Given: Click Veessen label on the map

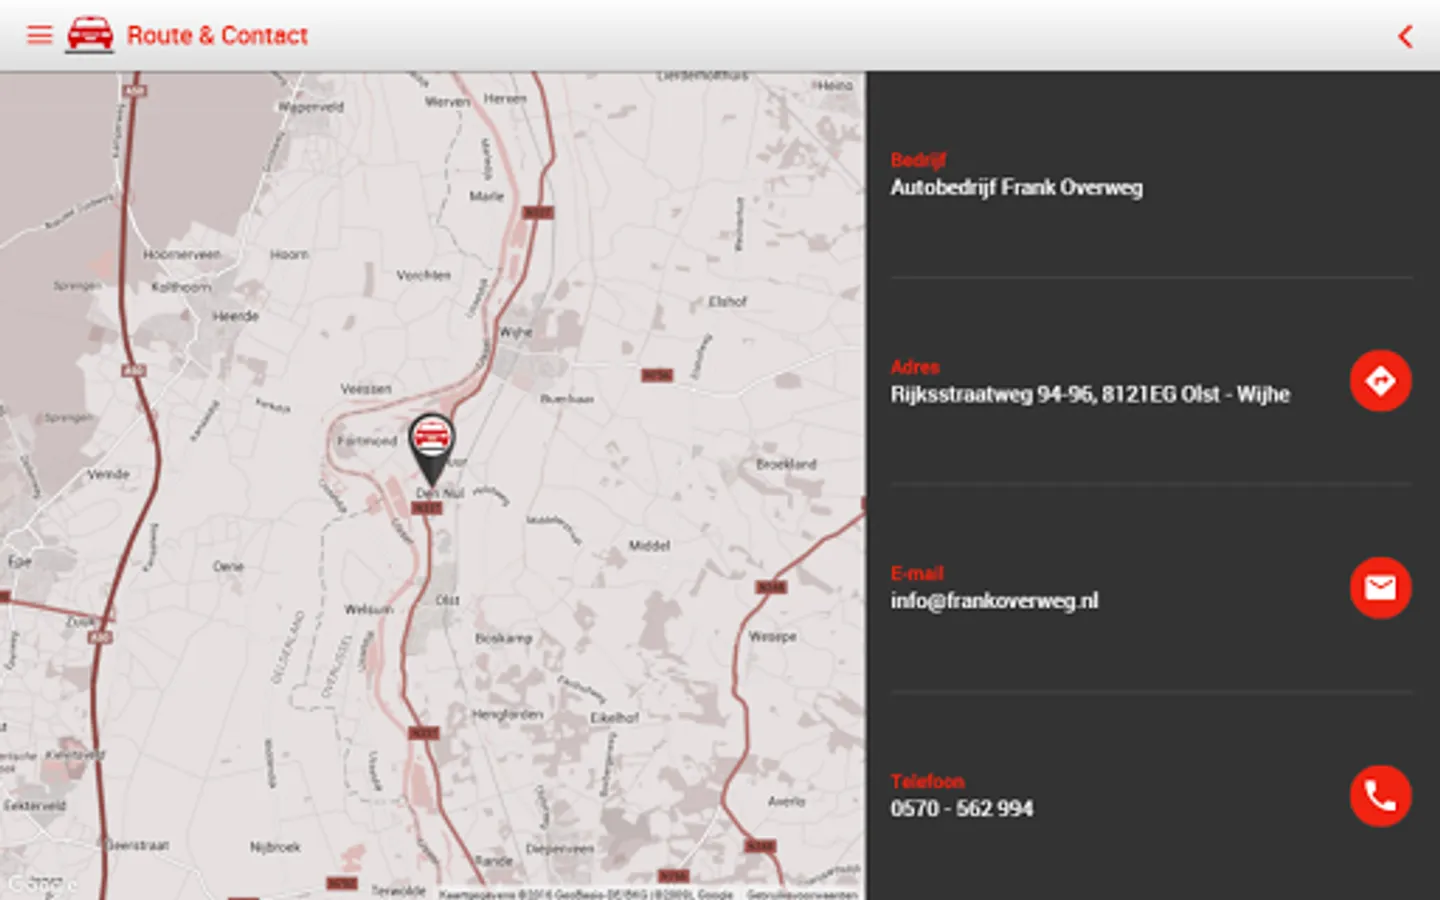Looking at the screenshot, I should tap(366, 389).
